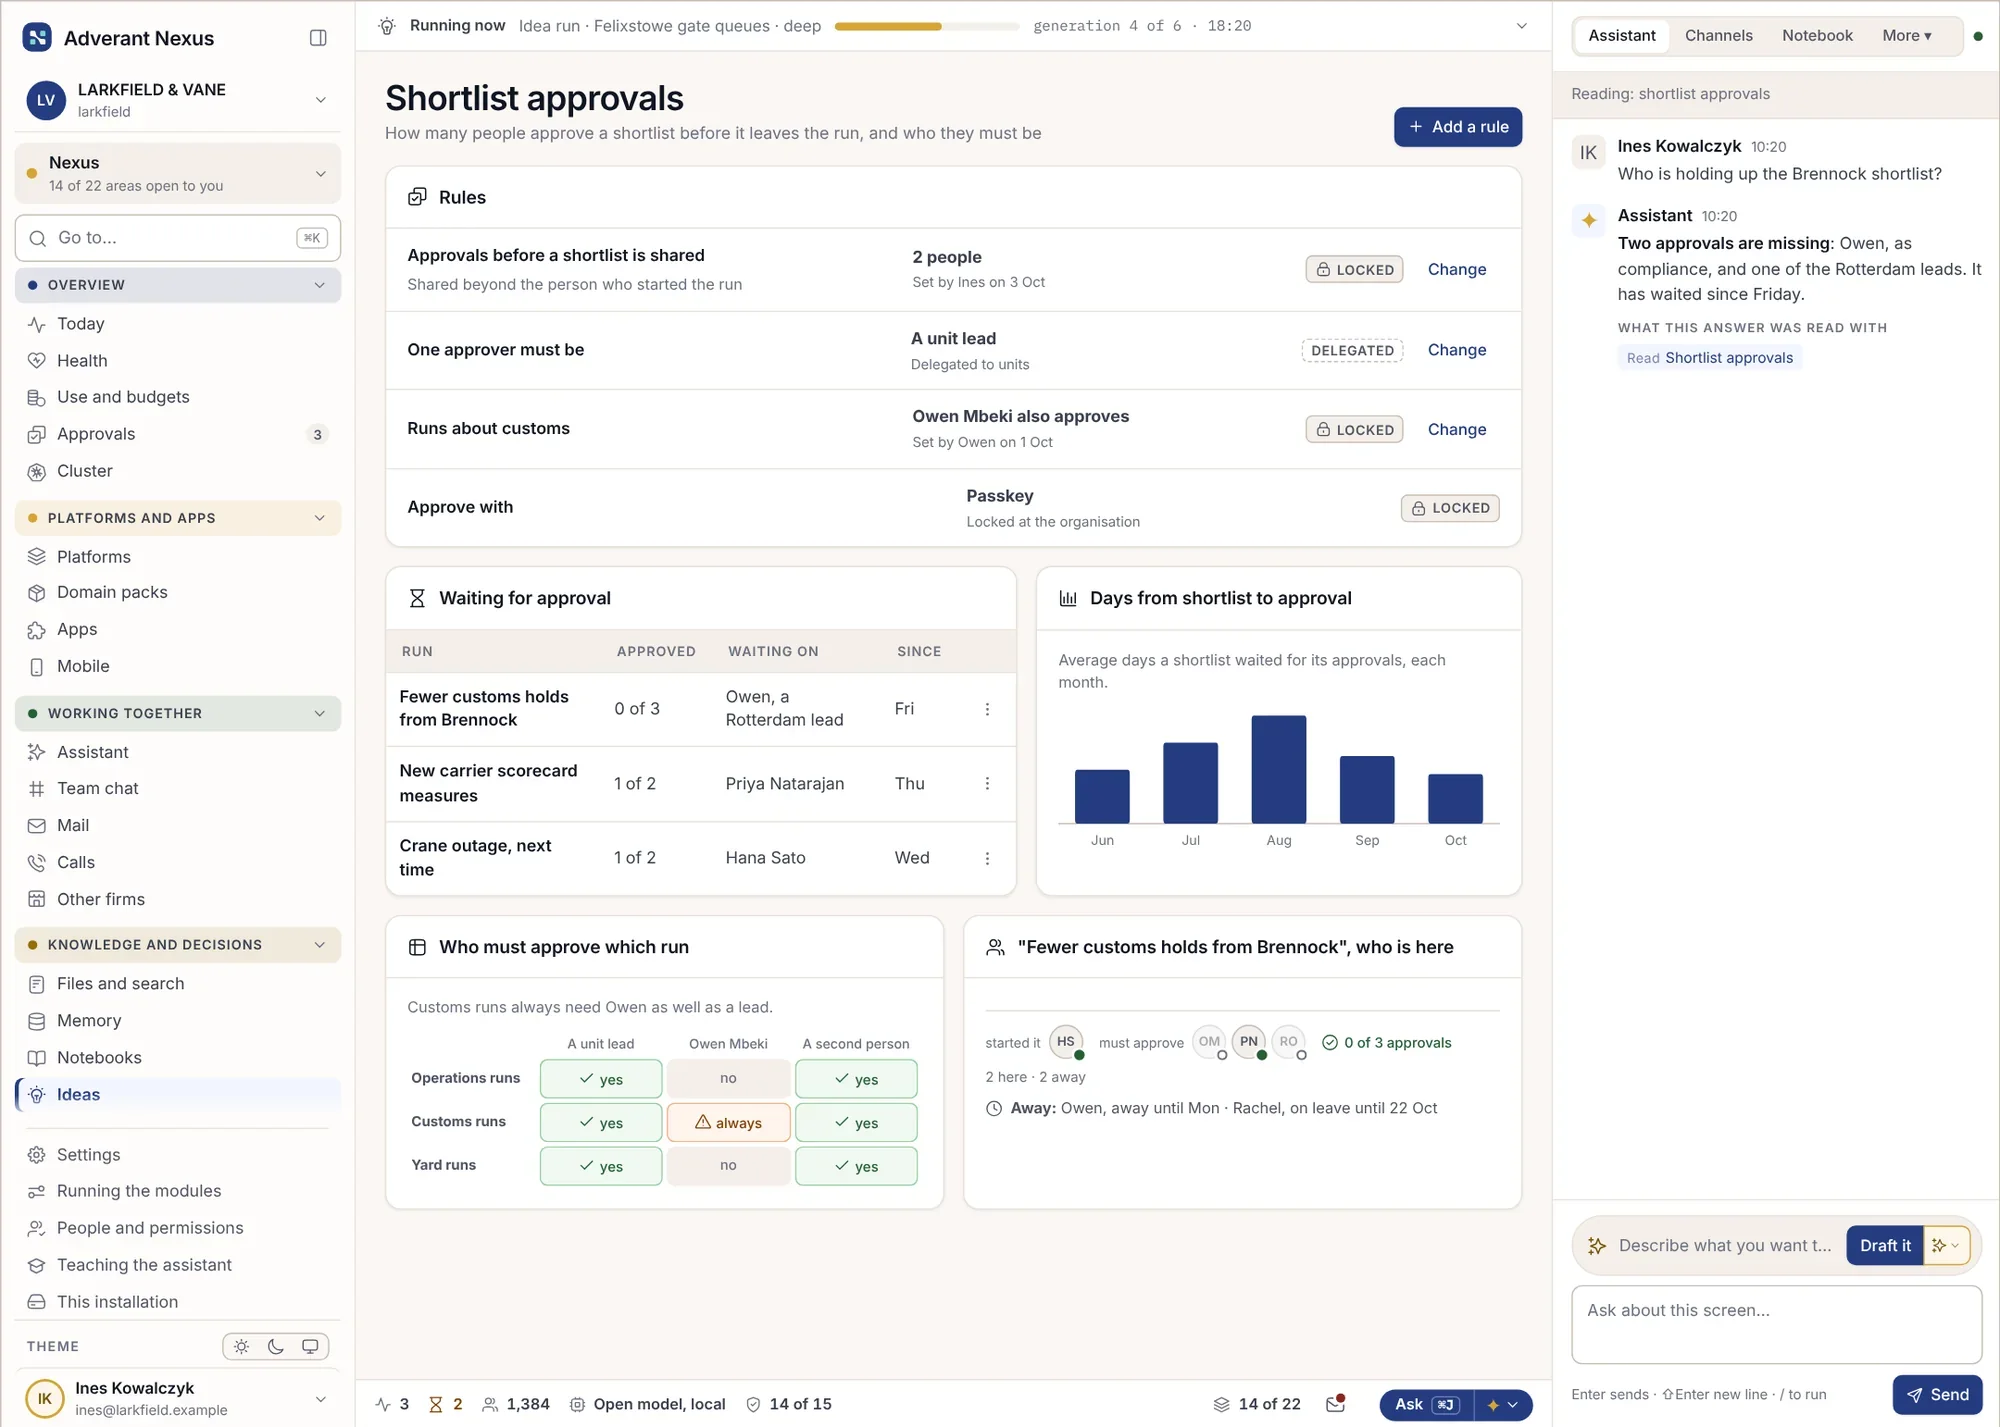Collapse the OVERVIEW section
Image resolution: width=2000 pixels, height=1427 pixels.
click(178, 285)
